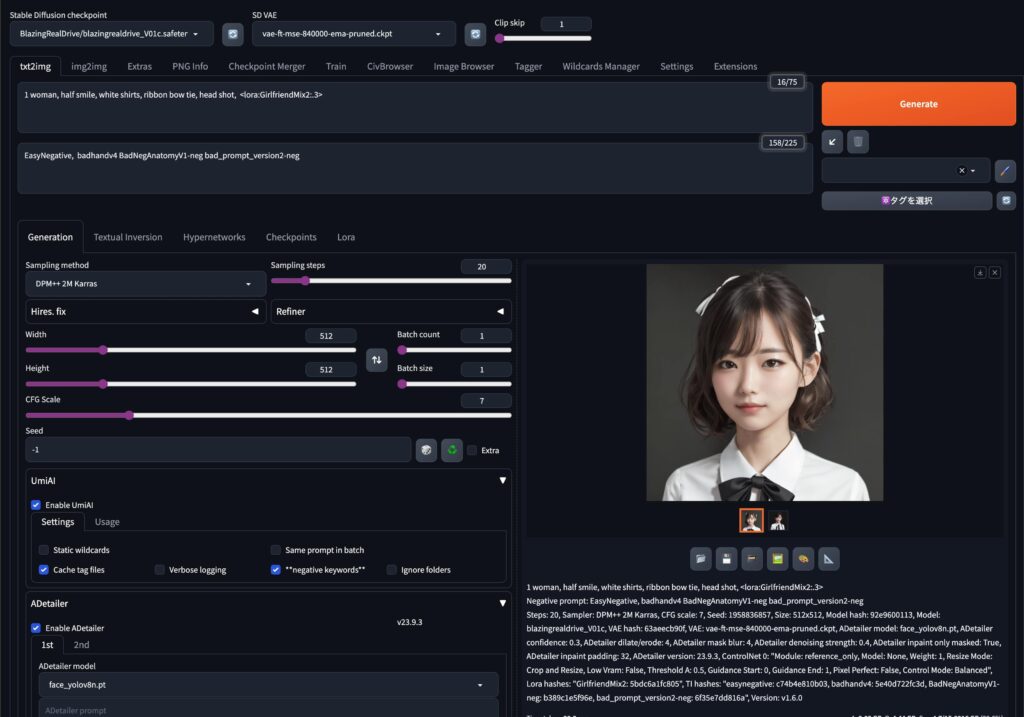Click the タグを選択 button
The height and width of the screenshot is (717, 1024).
906,200
